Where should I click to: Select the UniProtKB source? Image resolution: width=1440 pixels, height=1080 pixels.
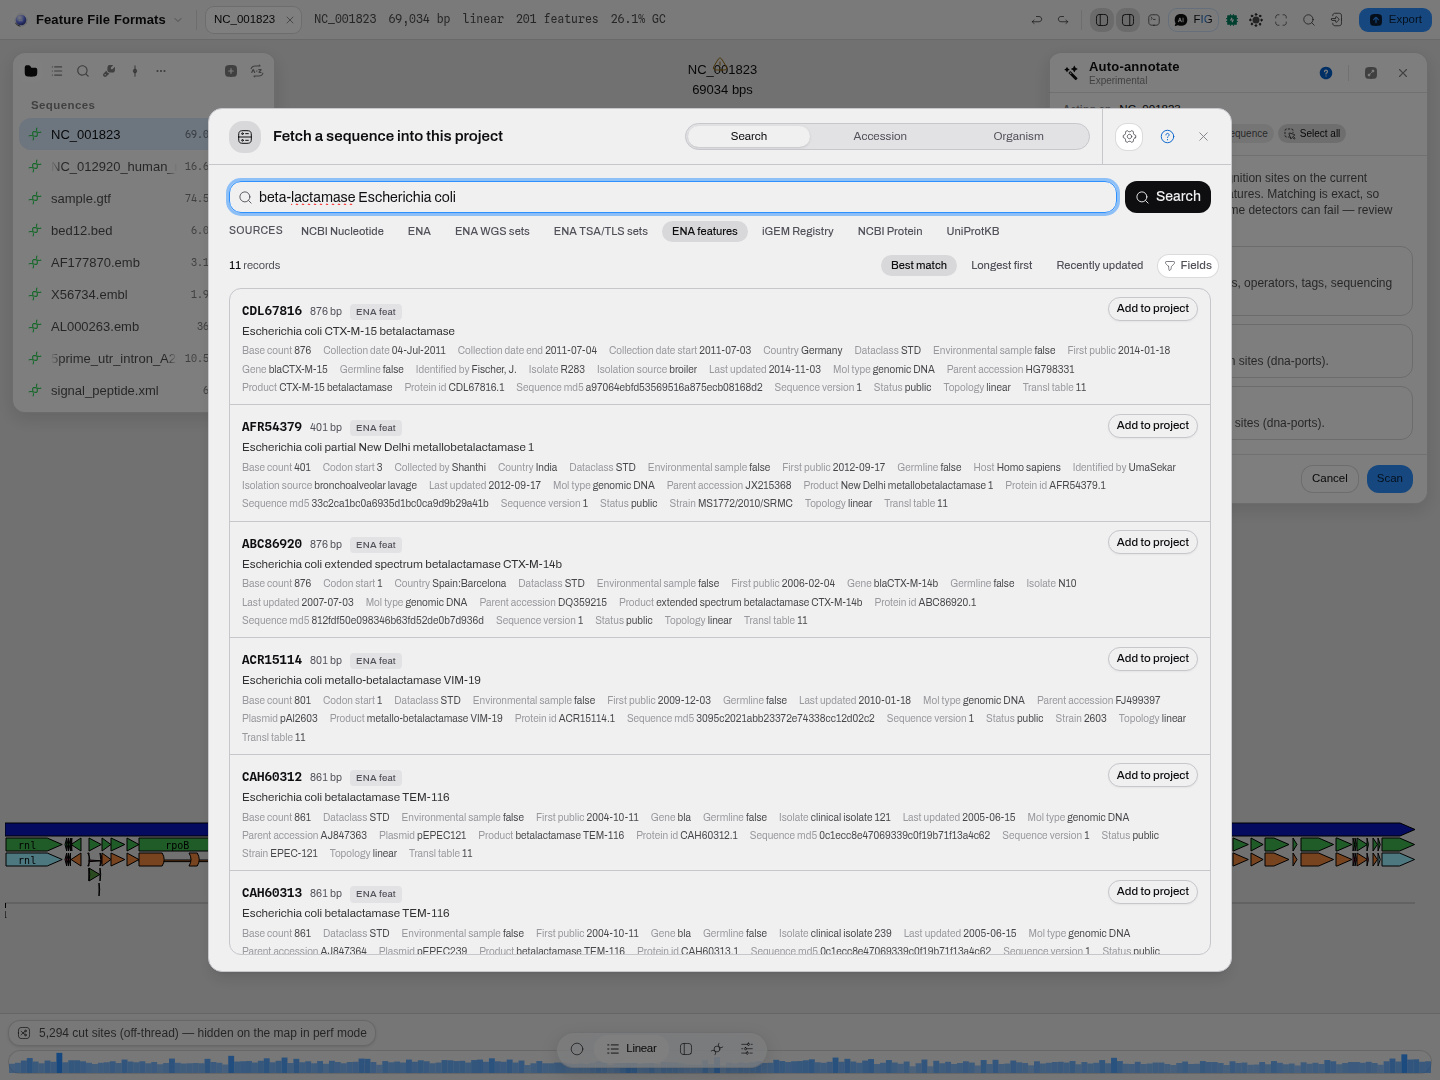coord(973,231)
